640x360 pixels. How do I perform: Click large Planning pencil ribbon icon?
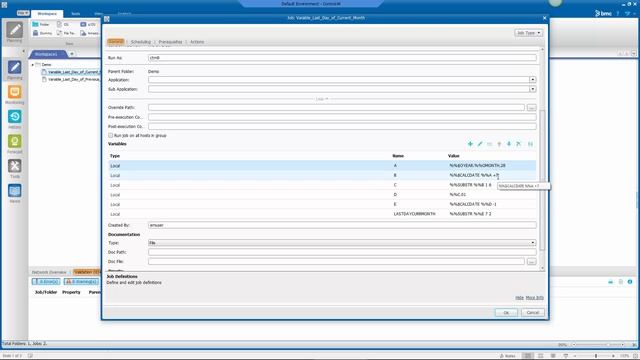point(14,31)
